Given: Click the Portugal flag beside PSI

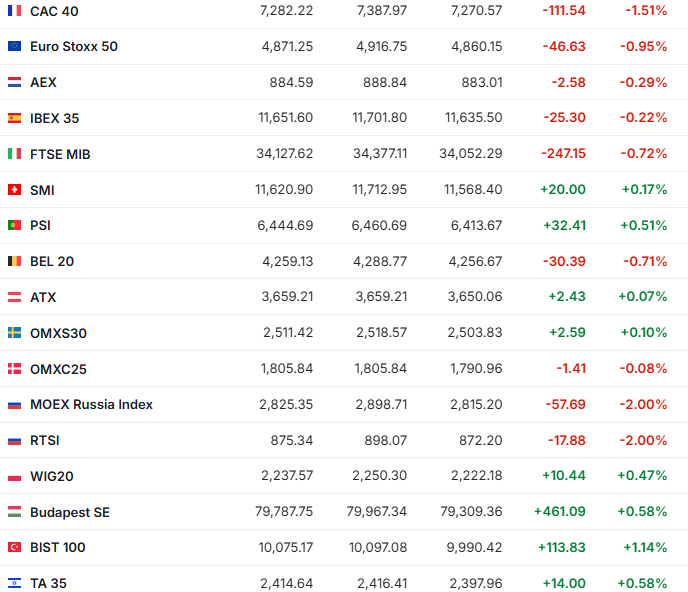Looking at the screenshot, I should [x=14, y=226].
